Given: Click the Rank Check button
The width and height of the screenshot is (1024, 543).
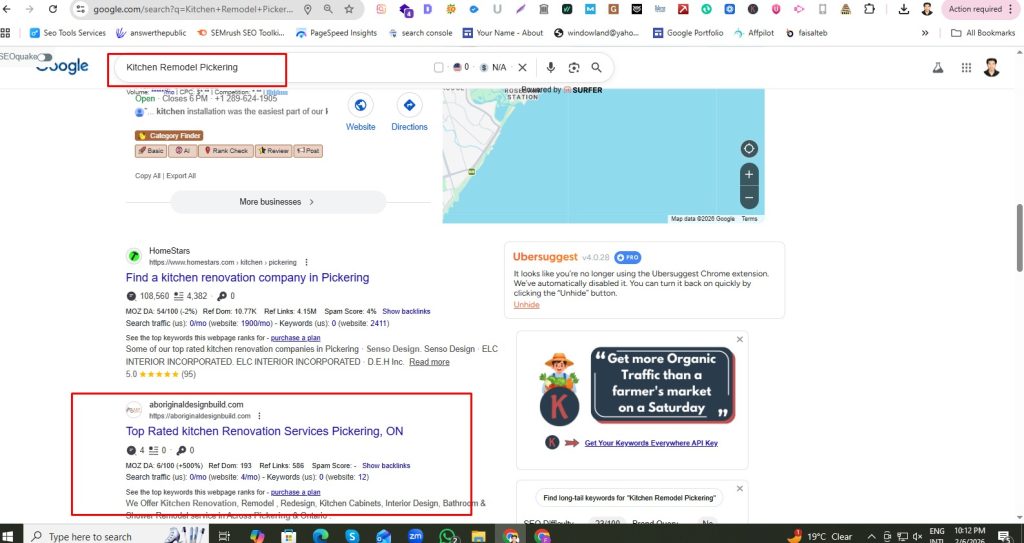Looking at the screenshot, I should click(225, 151).
